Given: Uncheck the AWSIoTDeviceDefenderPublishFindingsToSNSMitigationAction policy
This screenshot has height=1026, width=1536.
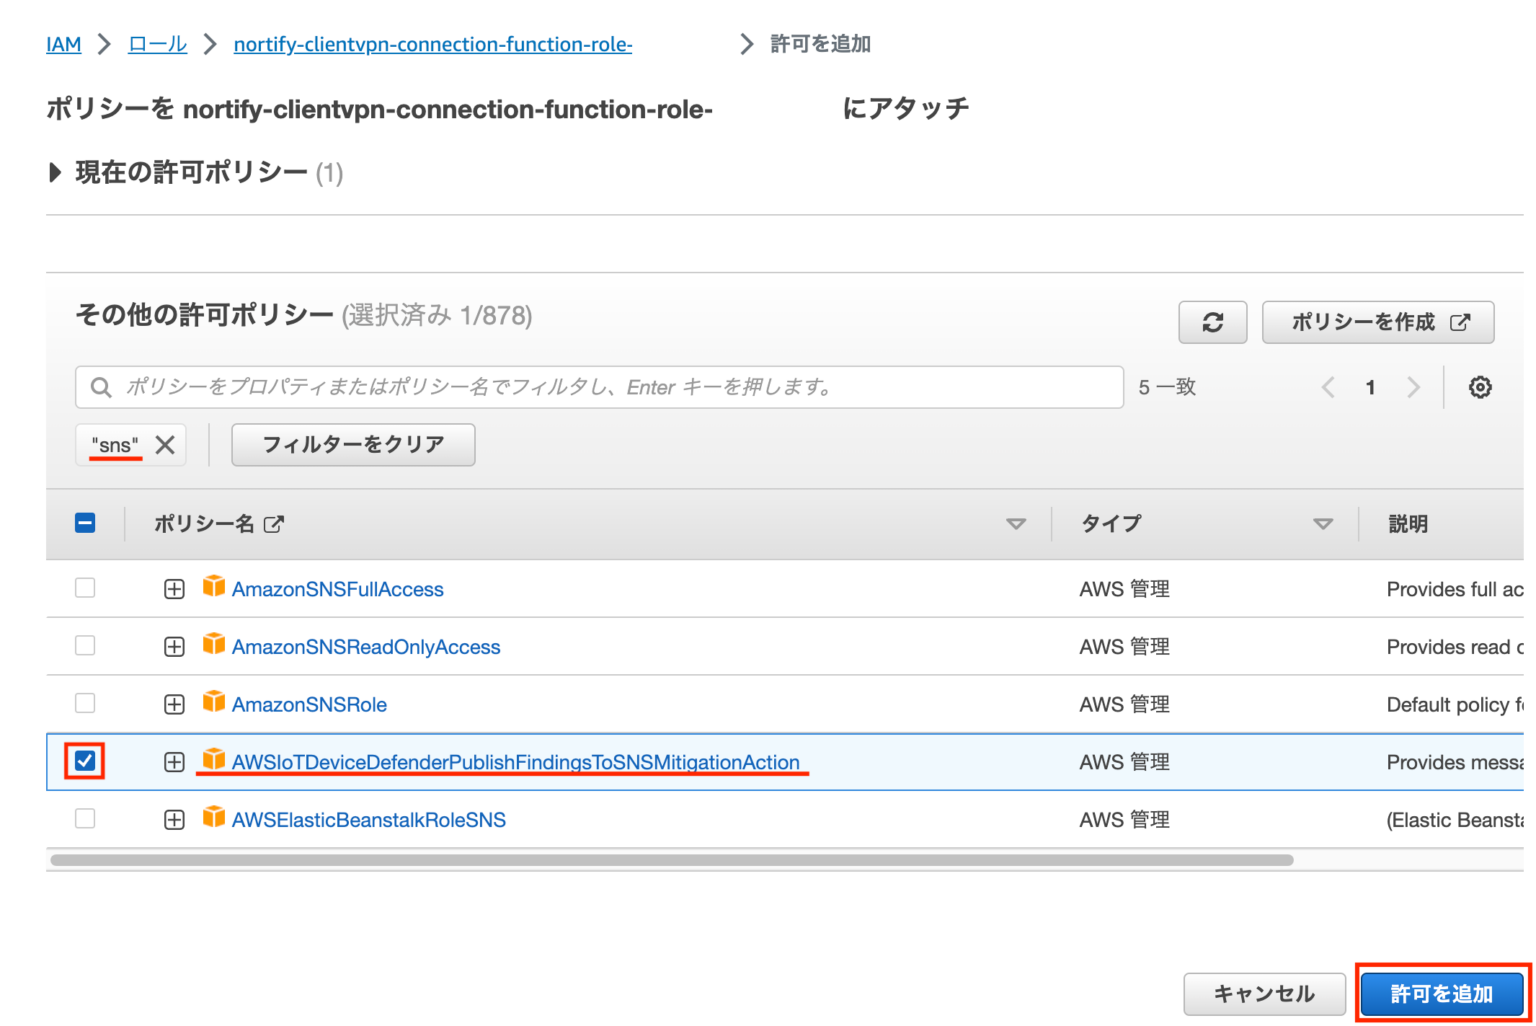Looking at the screenshot, I should point(85,761).
